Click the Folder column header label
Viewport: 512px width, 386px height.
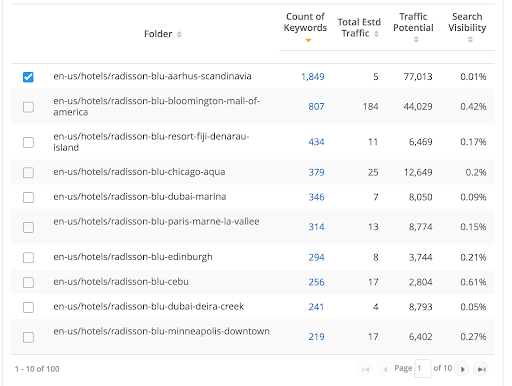click(158, 34)
